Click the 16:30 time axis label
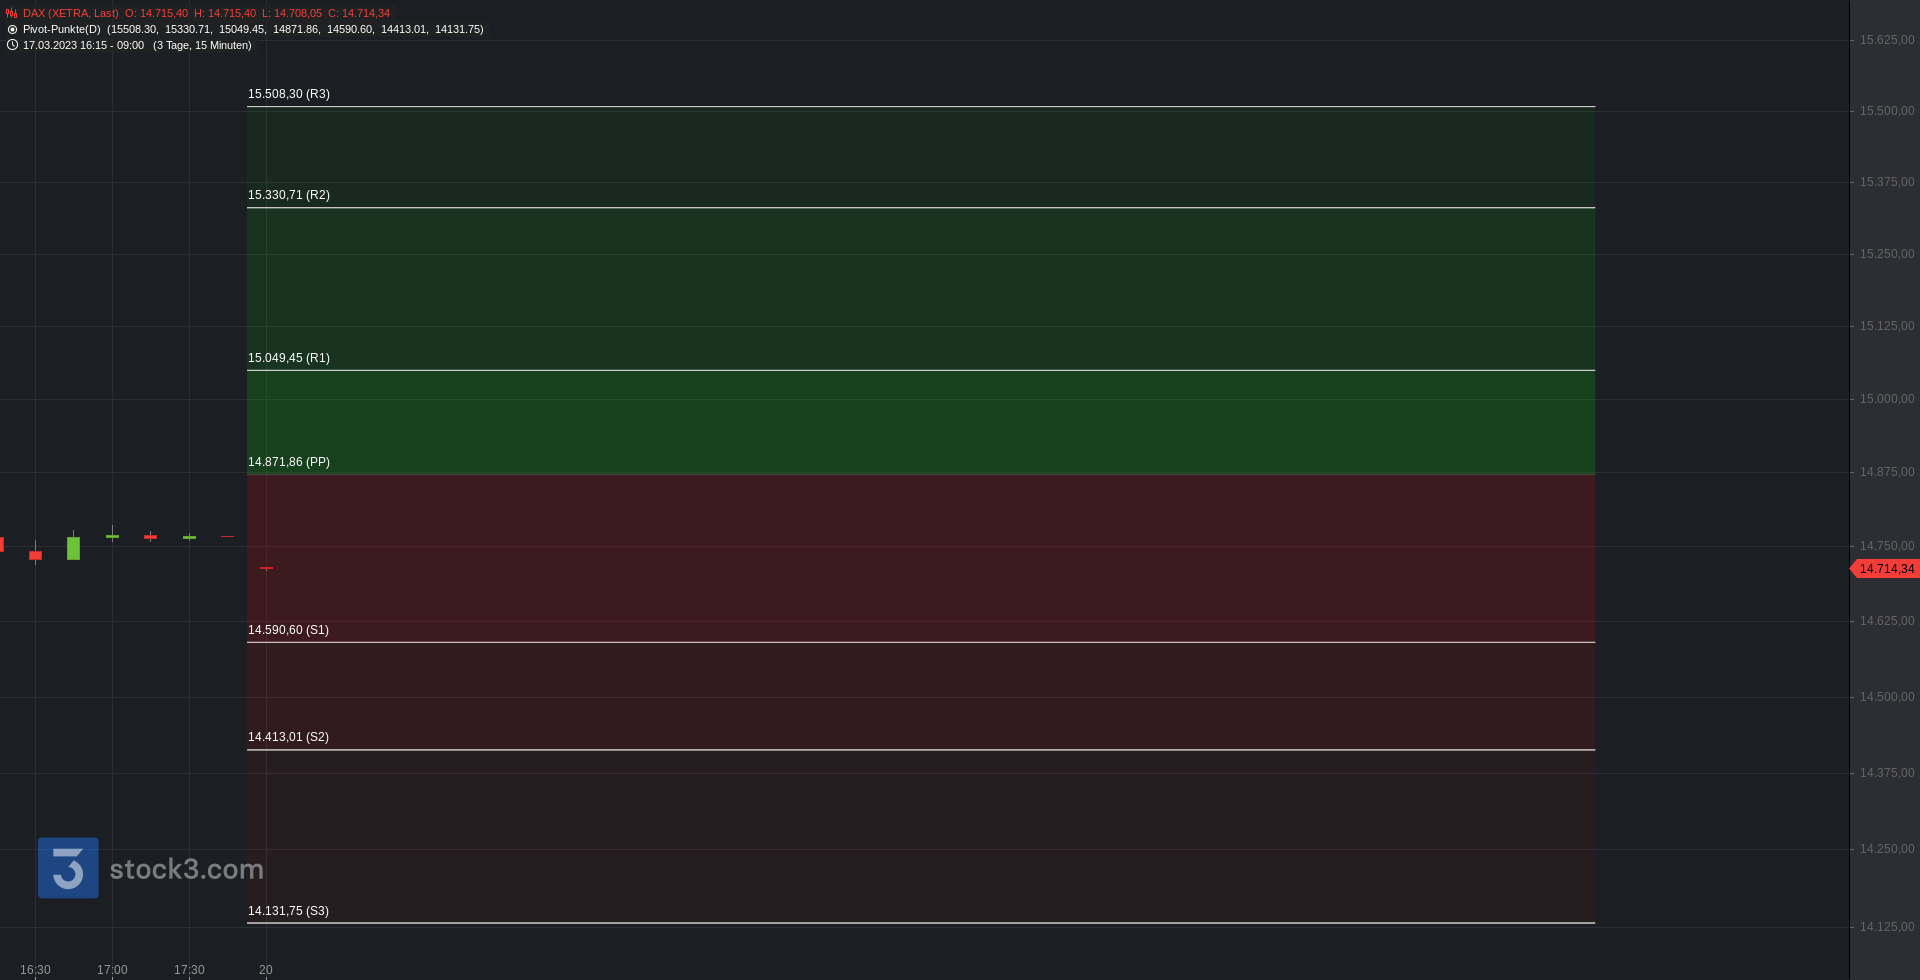This screenshot has width=1920, height=980. [x=35, y=970]
